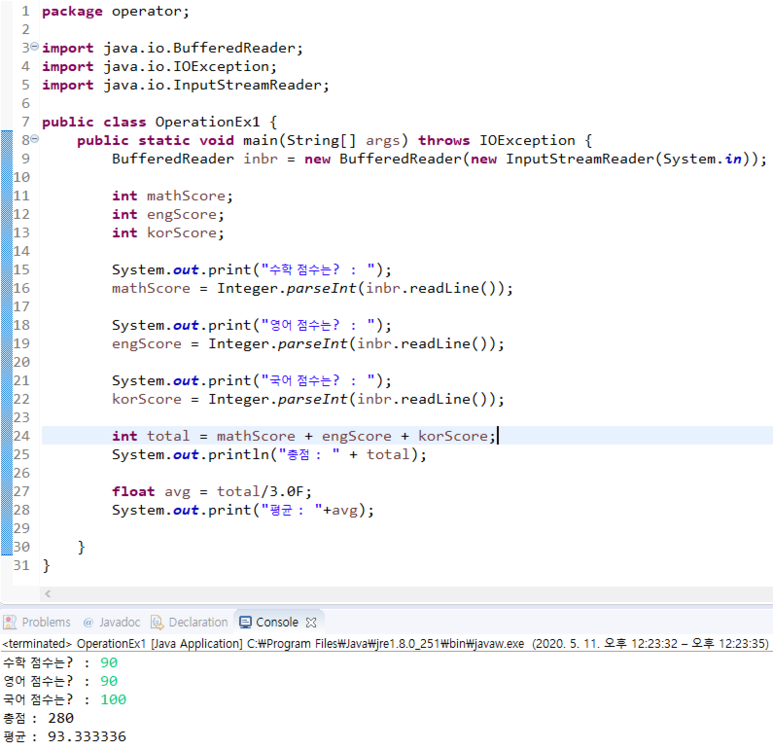Image resolution: width=773 pixels, height=750 pixels.
Task: Click the class name OperationEx1 in code
Action: [208, 122]
